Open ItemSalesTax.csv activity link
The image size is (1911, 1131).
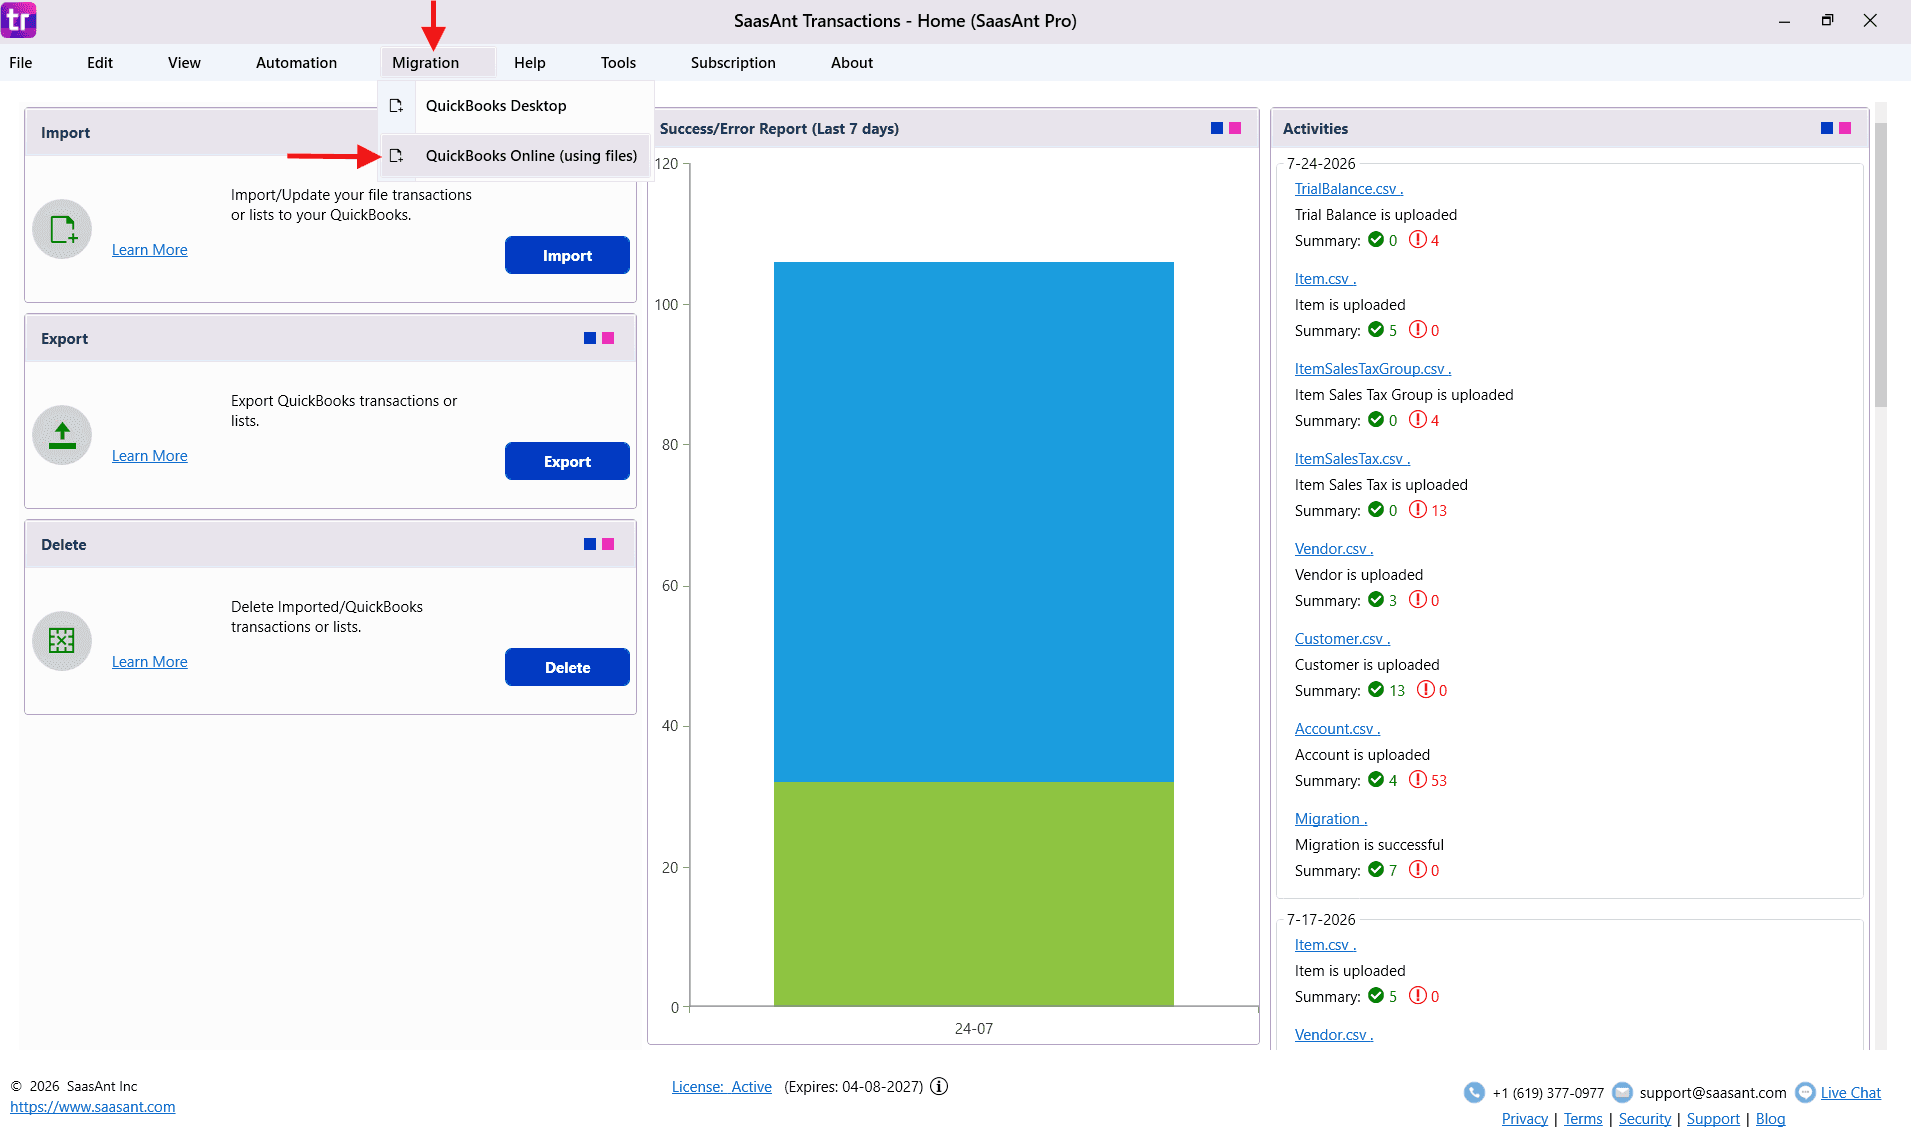pyautogui.click(x=1352, y=459)
